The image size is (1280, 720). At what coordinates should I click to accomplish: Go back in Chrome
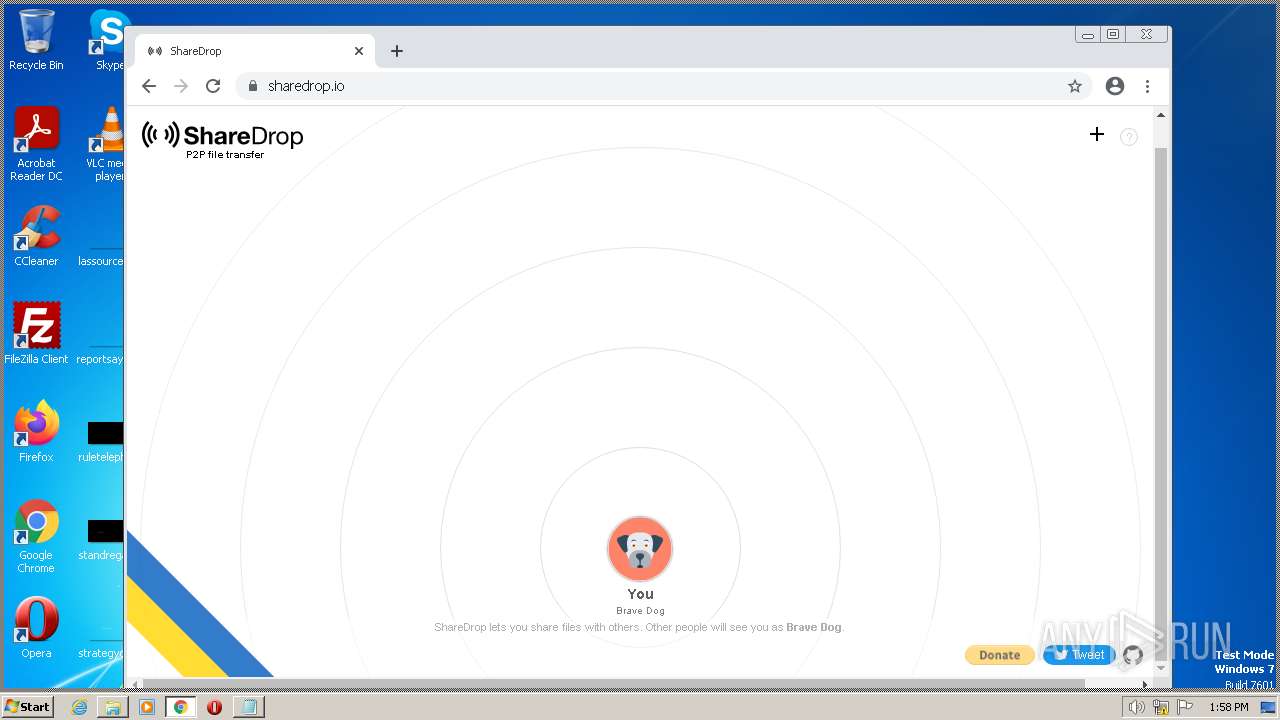tap(149, 86)
